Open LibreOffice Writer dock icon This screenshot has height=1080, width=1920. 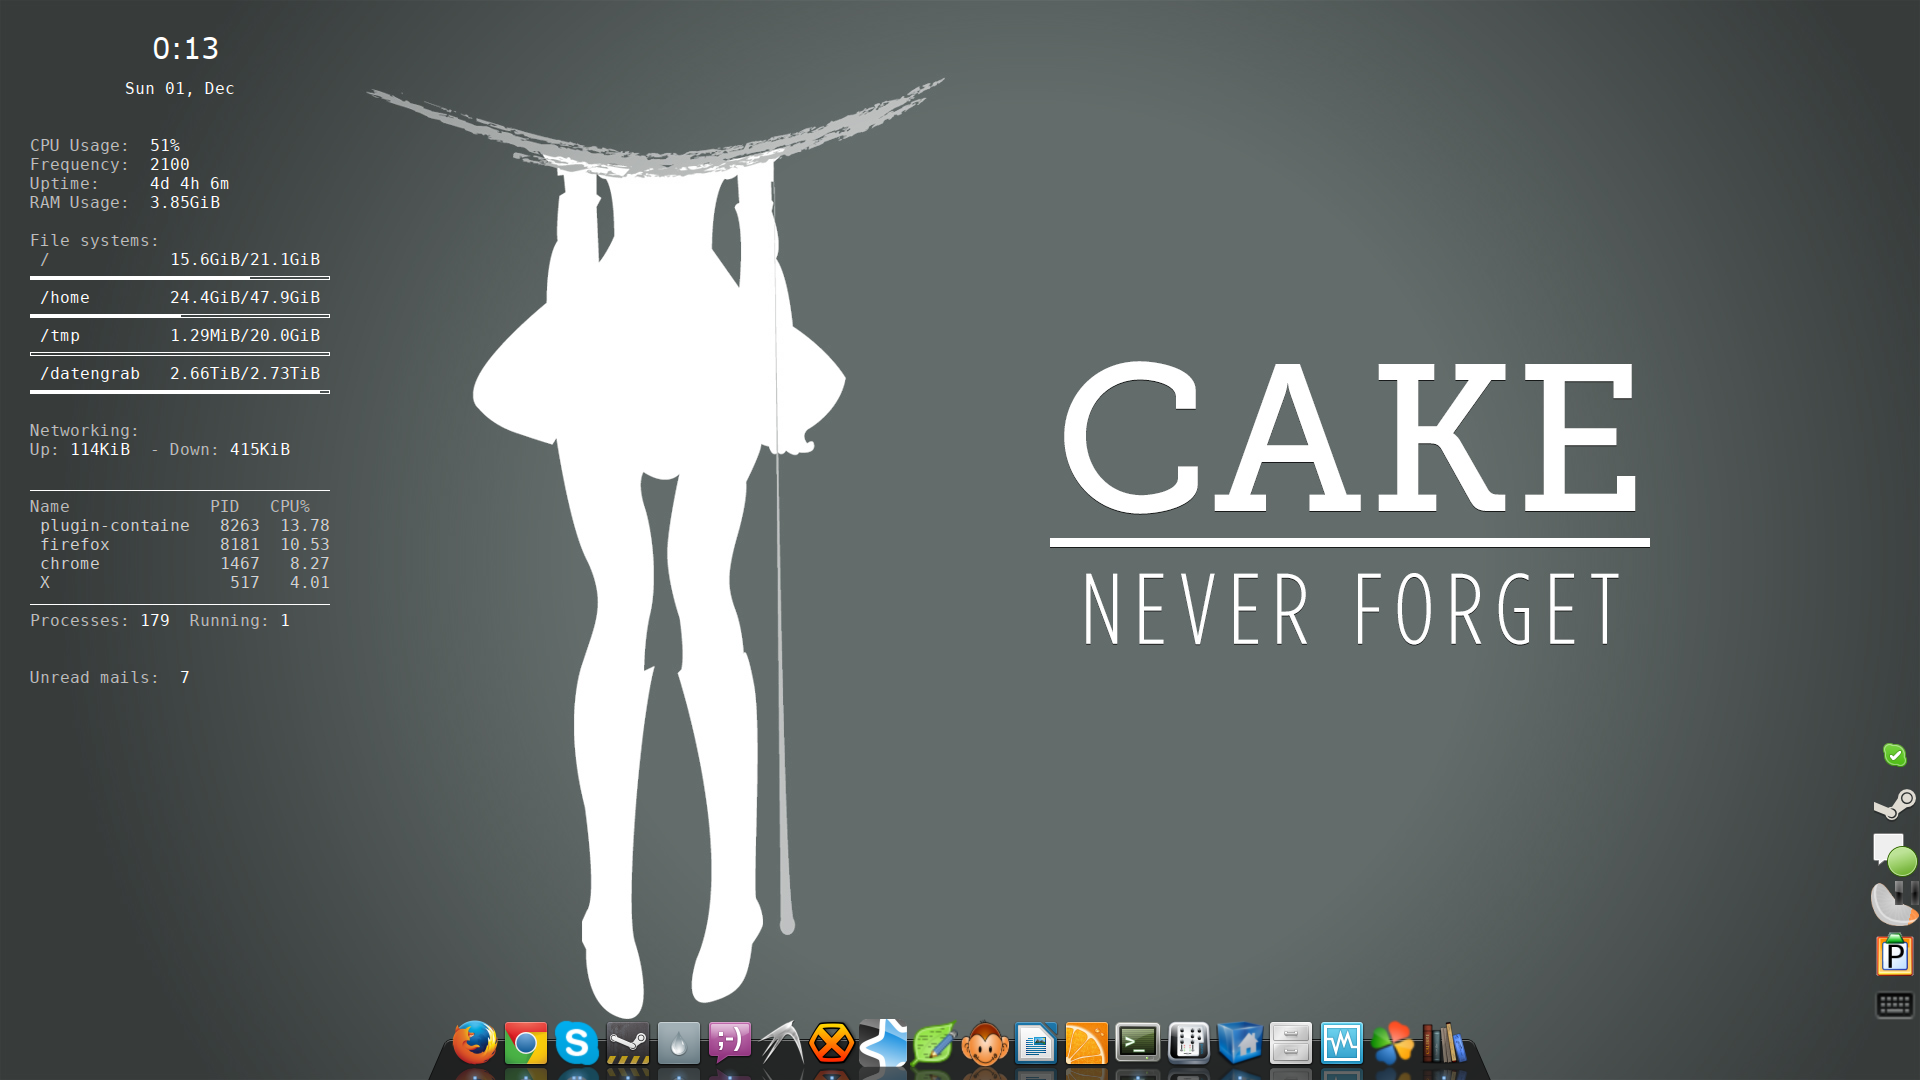coord(1036,1044)
